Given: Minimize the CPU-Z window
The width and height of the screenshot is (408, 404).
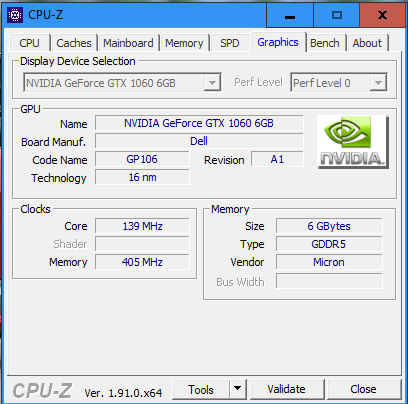Looking at the screenshot, I should (290, 15).
